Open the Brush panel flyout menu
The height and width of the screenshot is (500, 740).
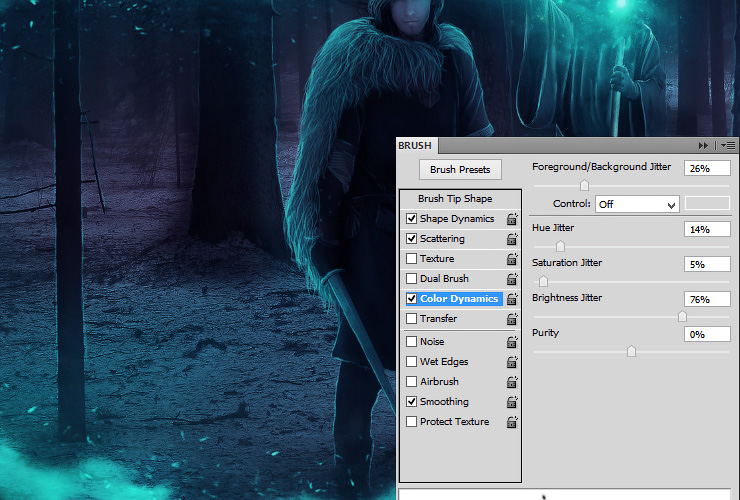728,145
